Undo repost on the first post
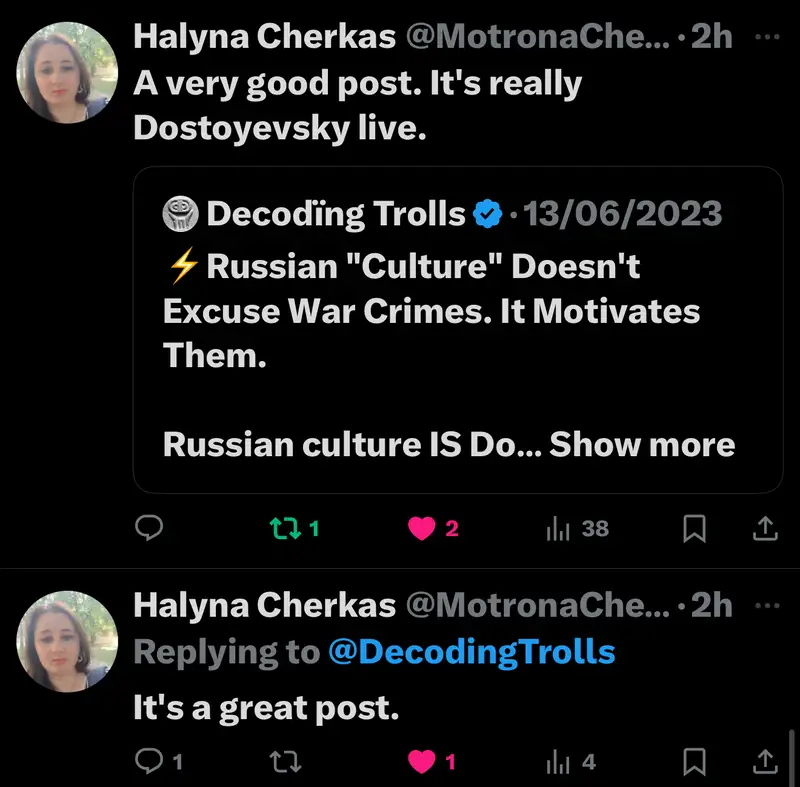Image resolution: width=800 pixels, height=787 pixels. tap(286, 529)
